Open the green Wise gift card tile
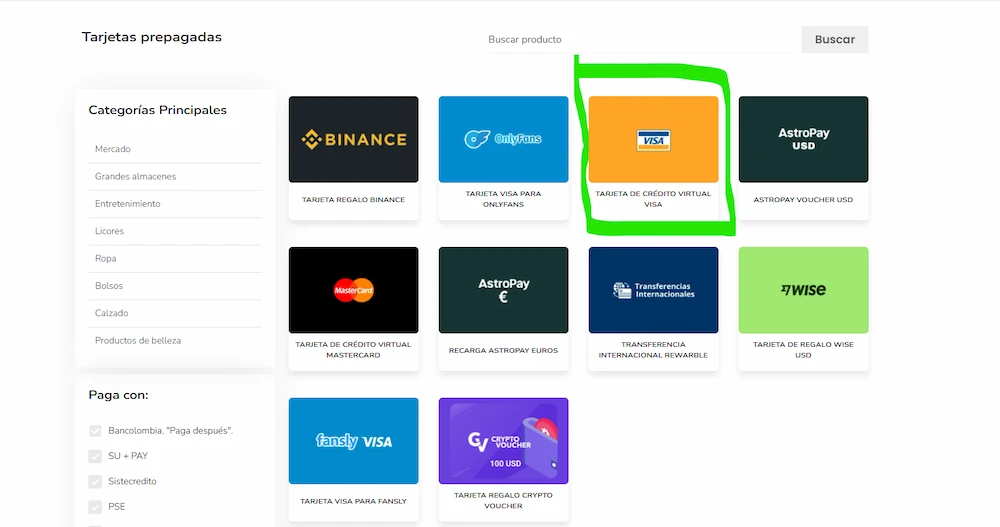Image resolution: width=1000 pixels, height=527 pixels. click(x=803, y=290)
